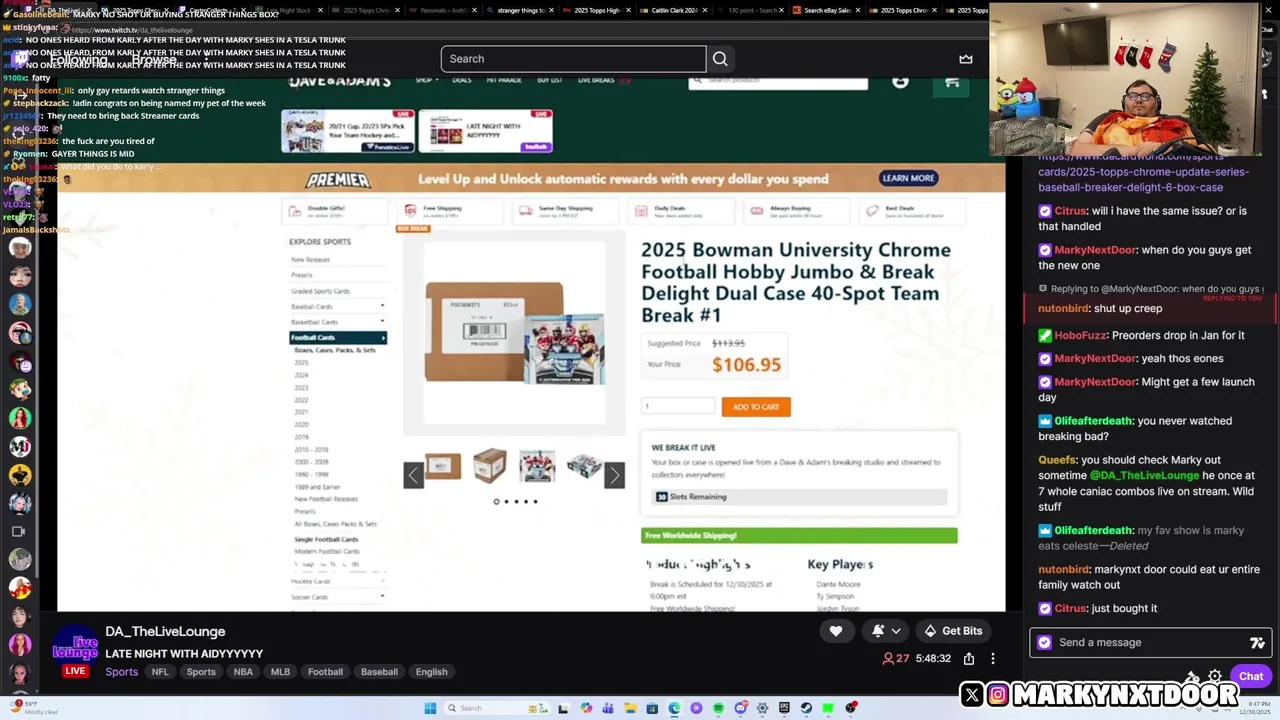Open Graded Sports Cards category
The height and width of the screenshot is (720, 1280).
tap(320, 291)
